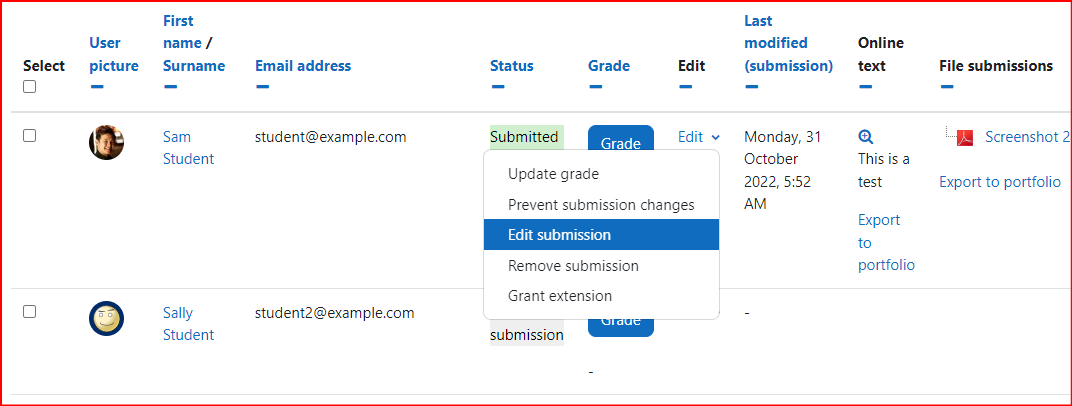Sort the table by Surname
1072x406 pixels.
coord(193,66)
